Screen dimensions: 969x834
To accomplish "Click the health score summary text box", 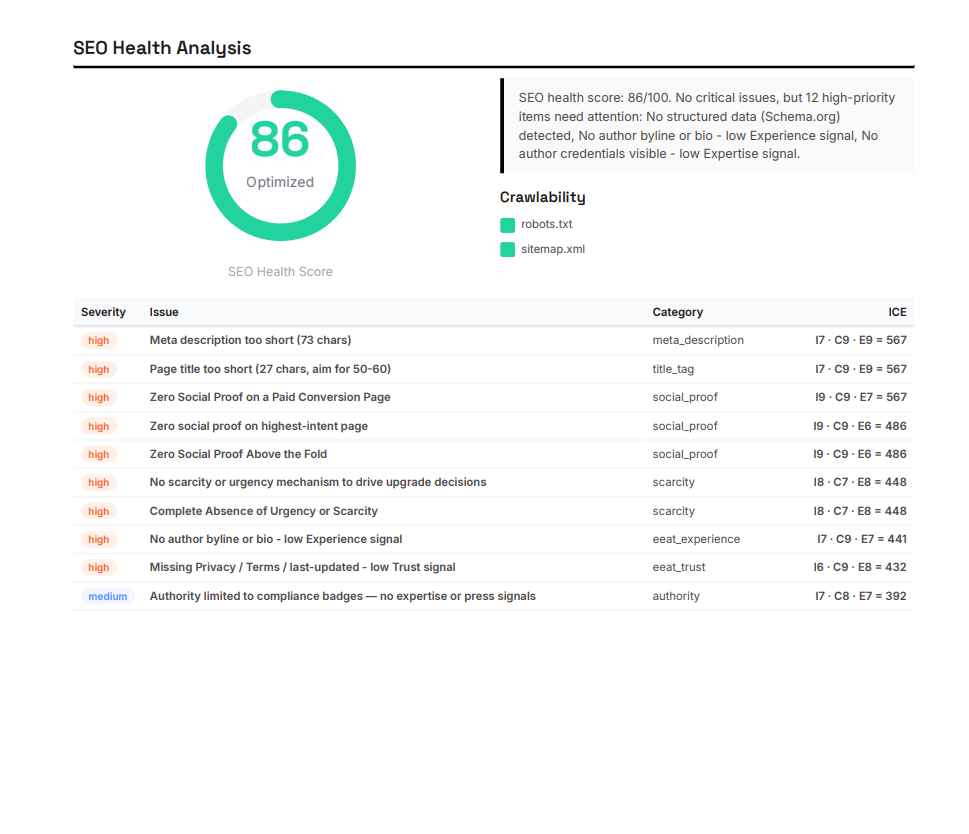I will (706, 126).
